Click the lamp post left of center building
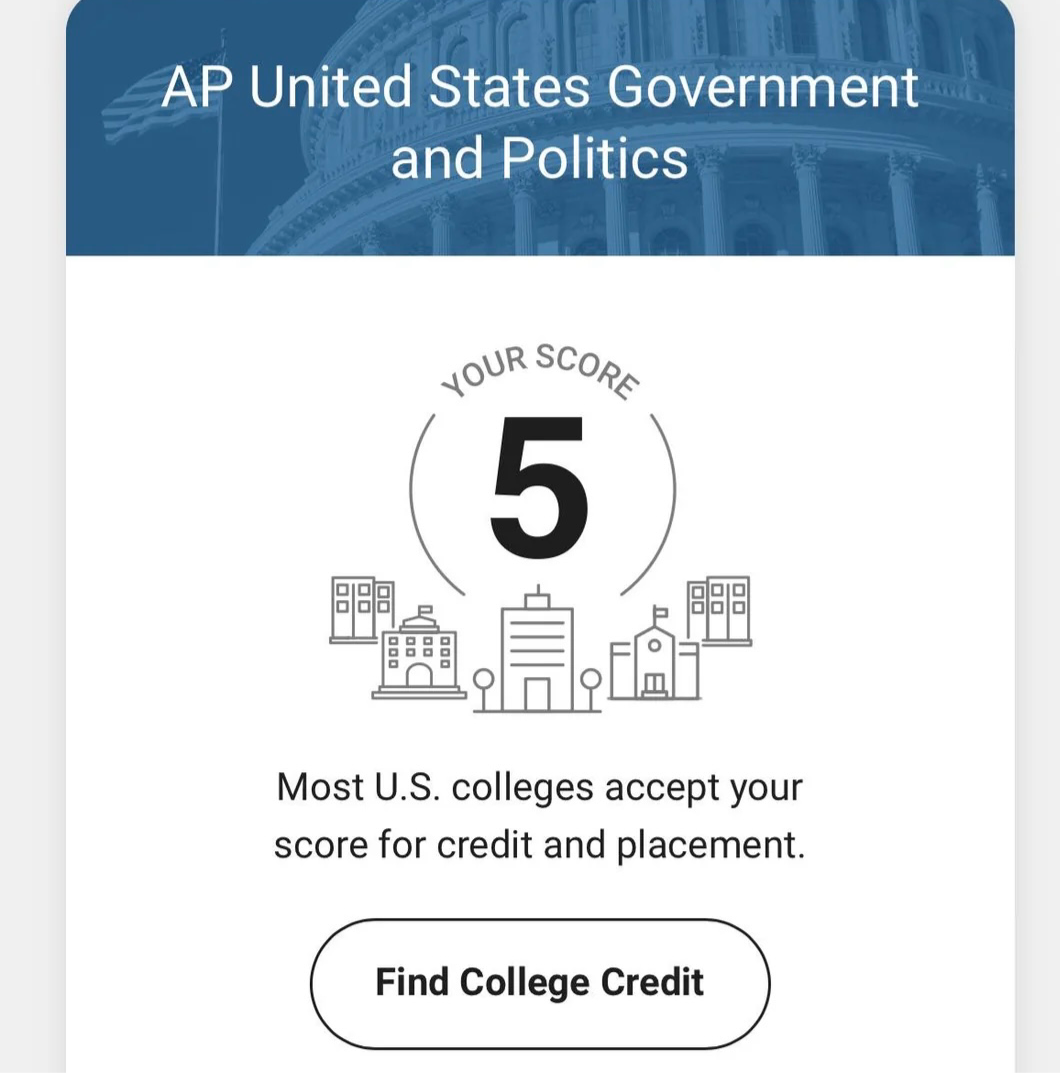Viewport: 1060px width, 1073px height. point(484,688)
